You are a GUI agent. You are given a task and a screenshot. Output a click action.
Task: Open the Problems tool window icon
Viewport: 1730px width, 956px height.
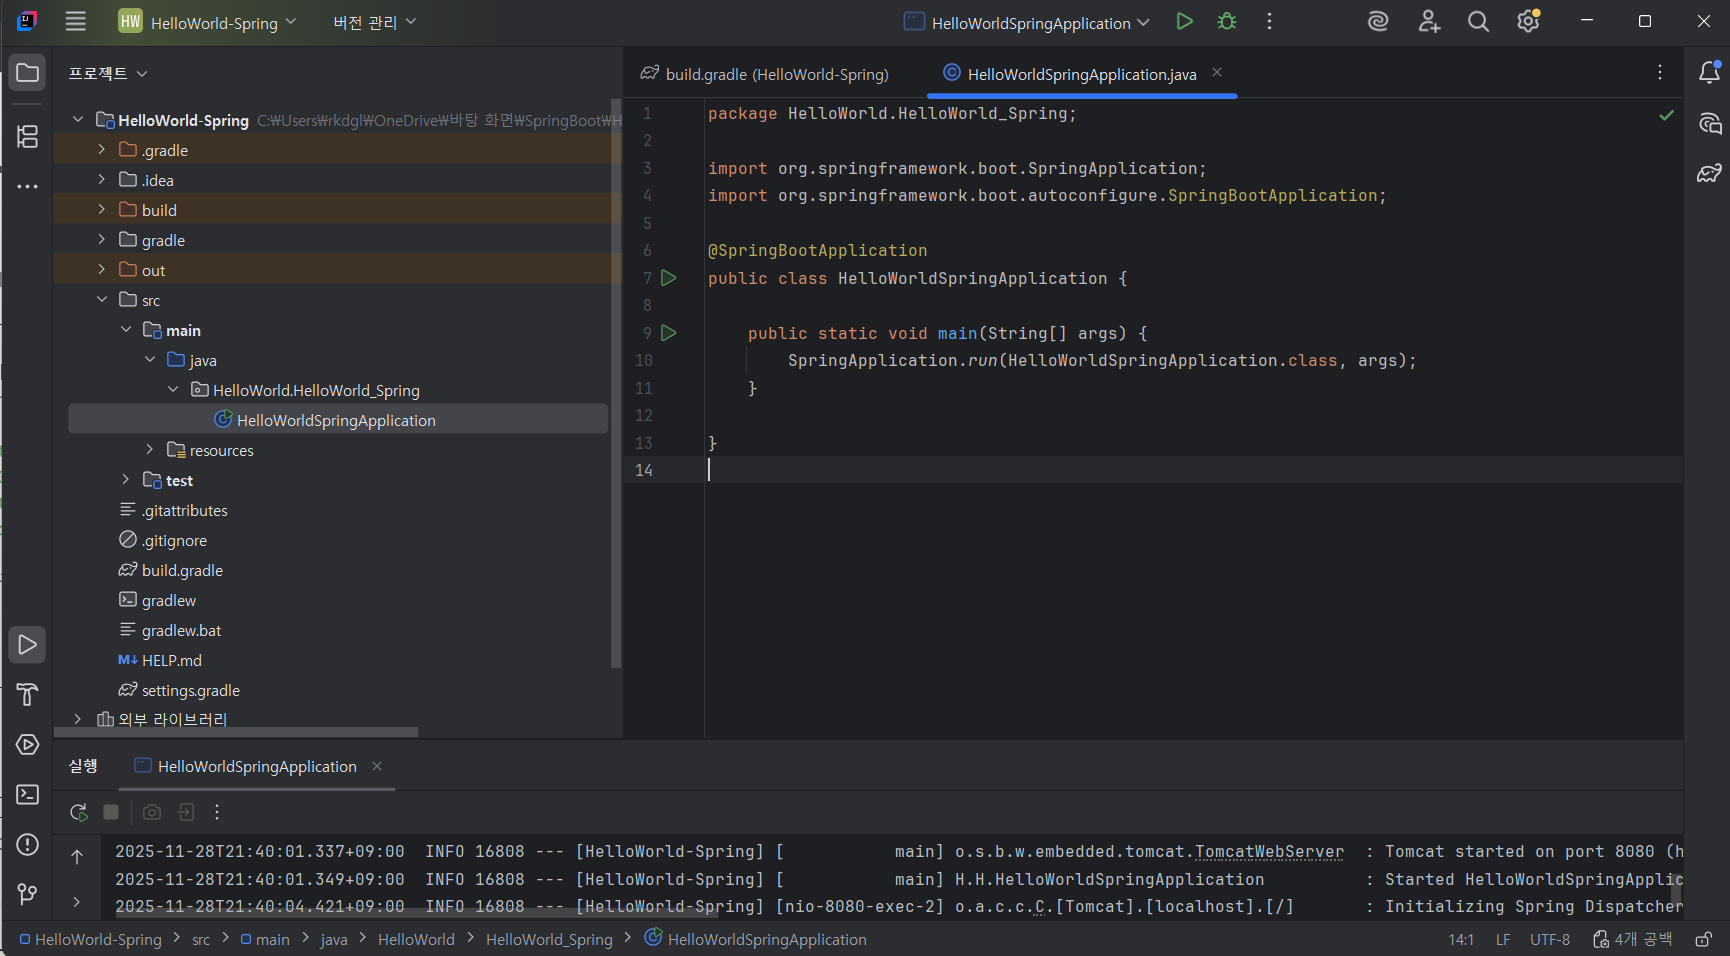(27, 844)
